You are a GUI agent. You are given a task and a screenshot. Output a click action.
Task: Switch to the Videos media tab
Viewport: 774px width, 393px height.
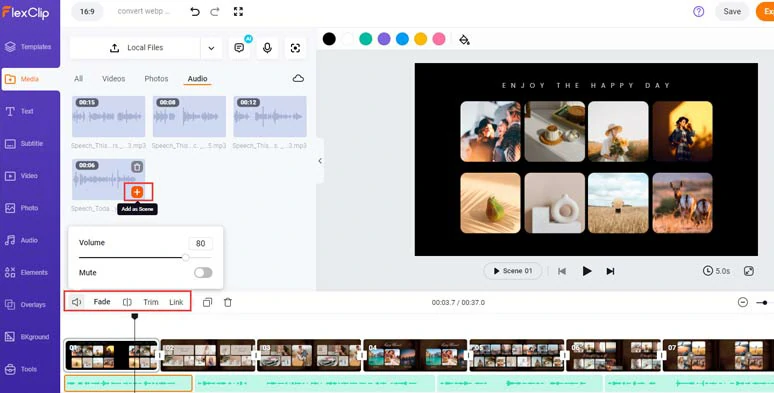114,79
